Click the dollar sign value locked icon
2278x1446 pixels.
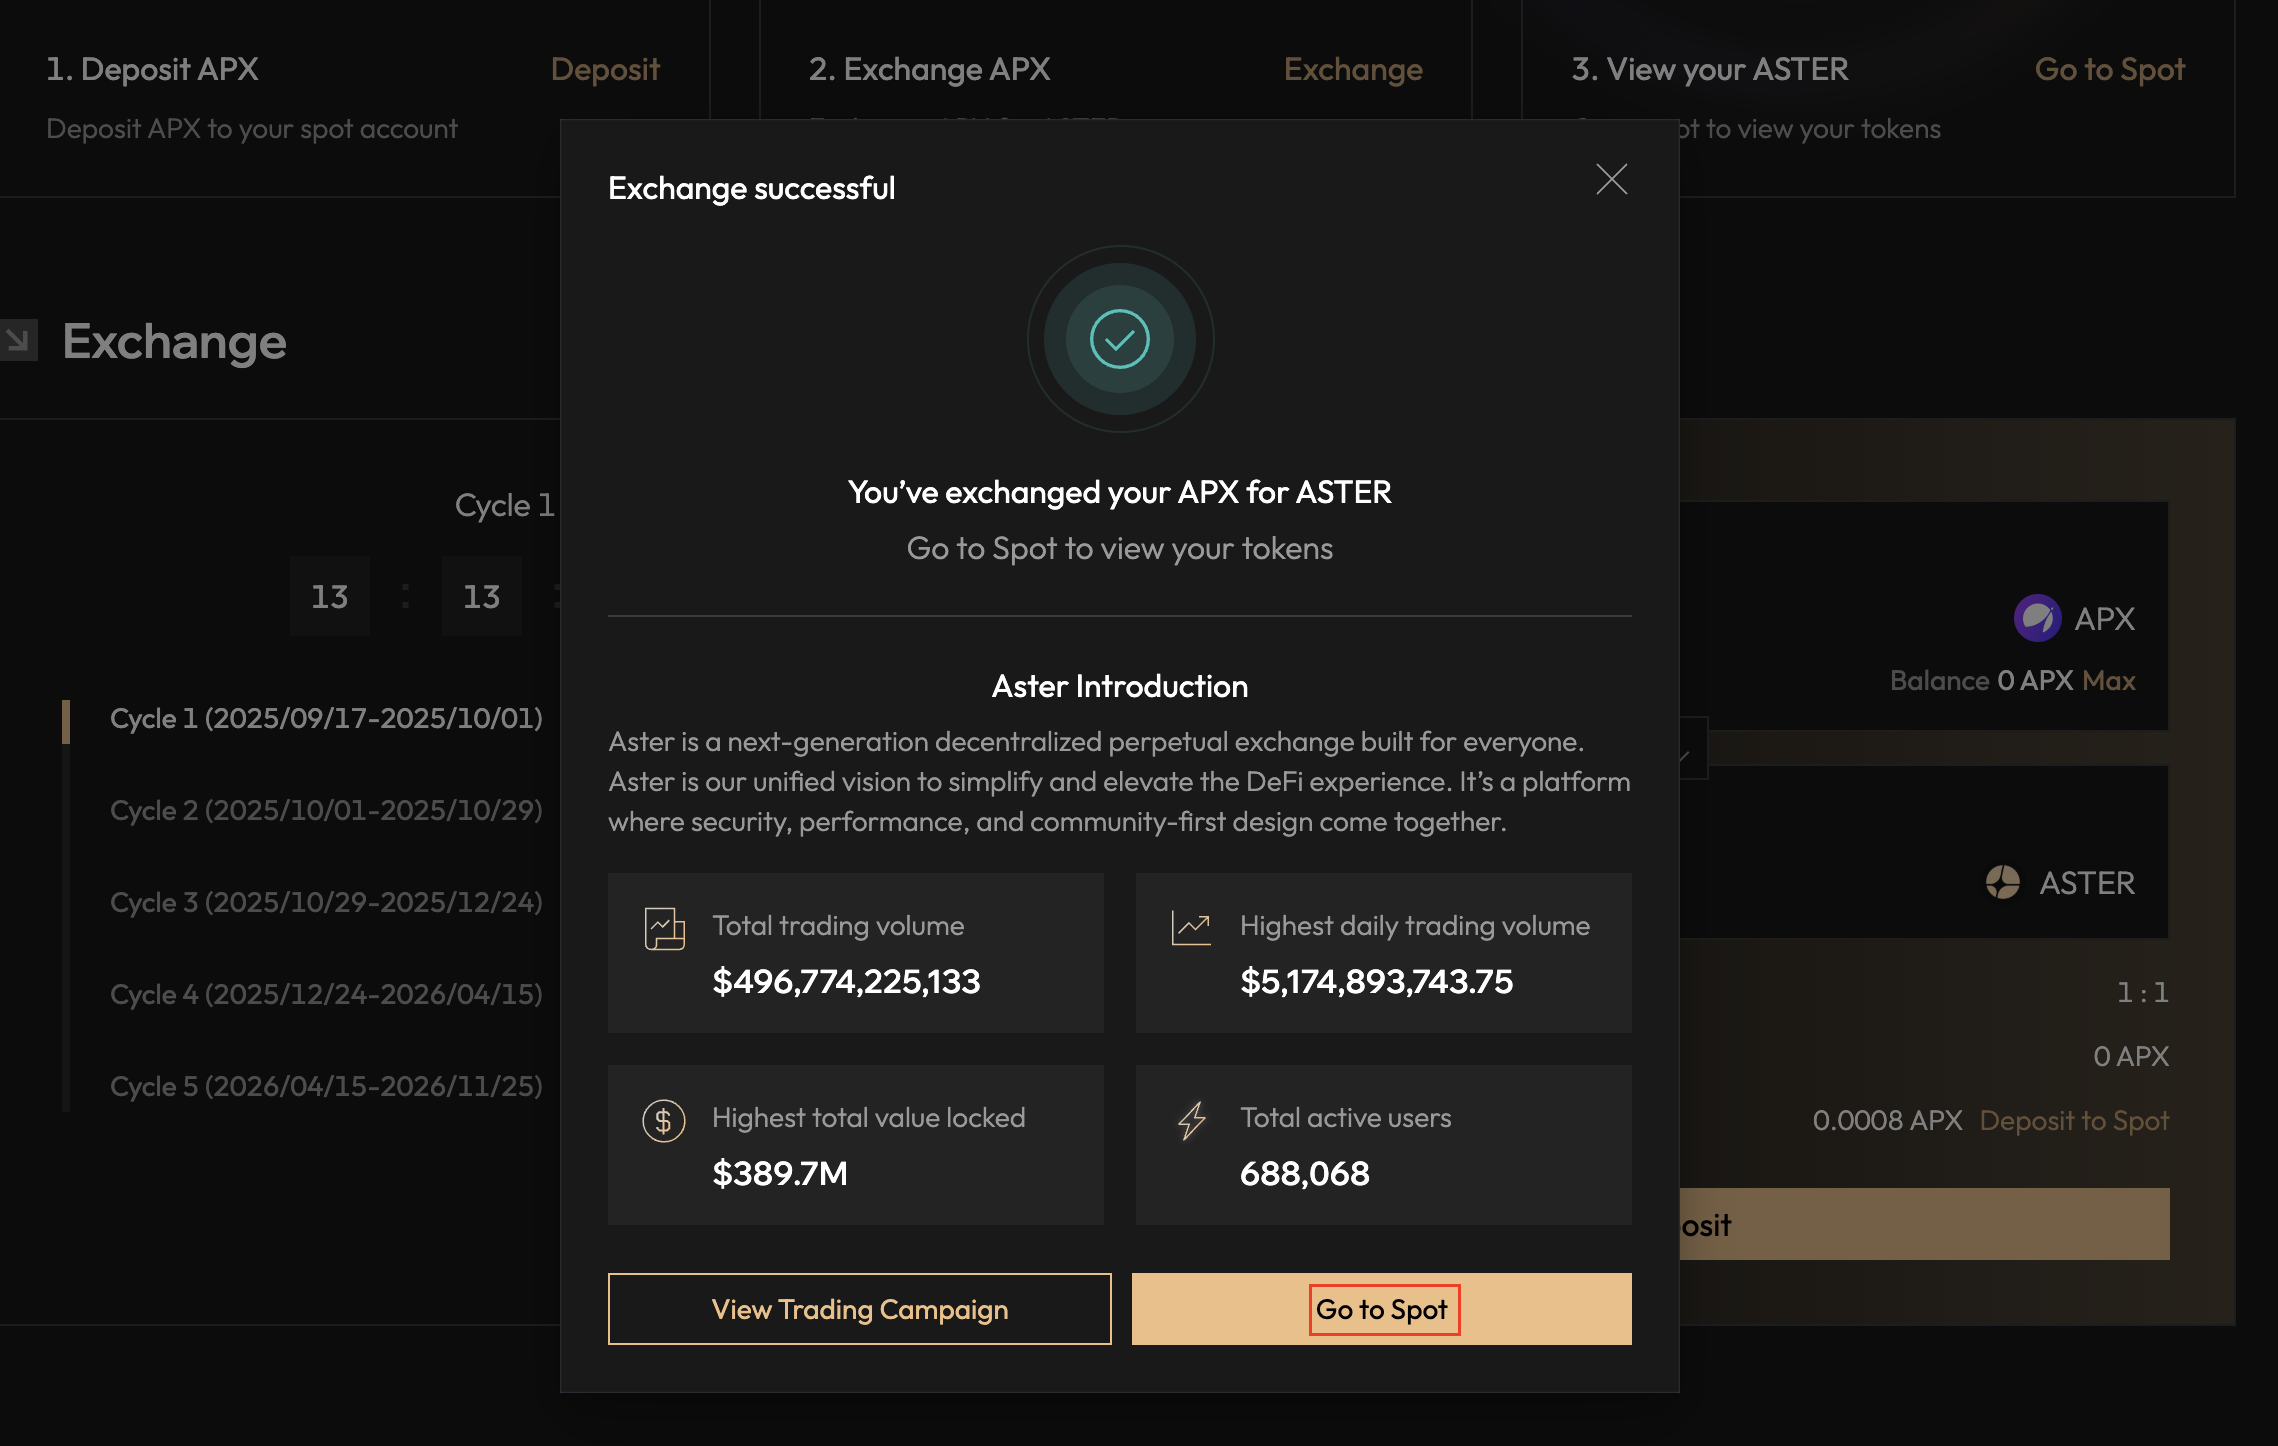click(664, 1121)
